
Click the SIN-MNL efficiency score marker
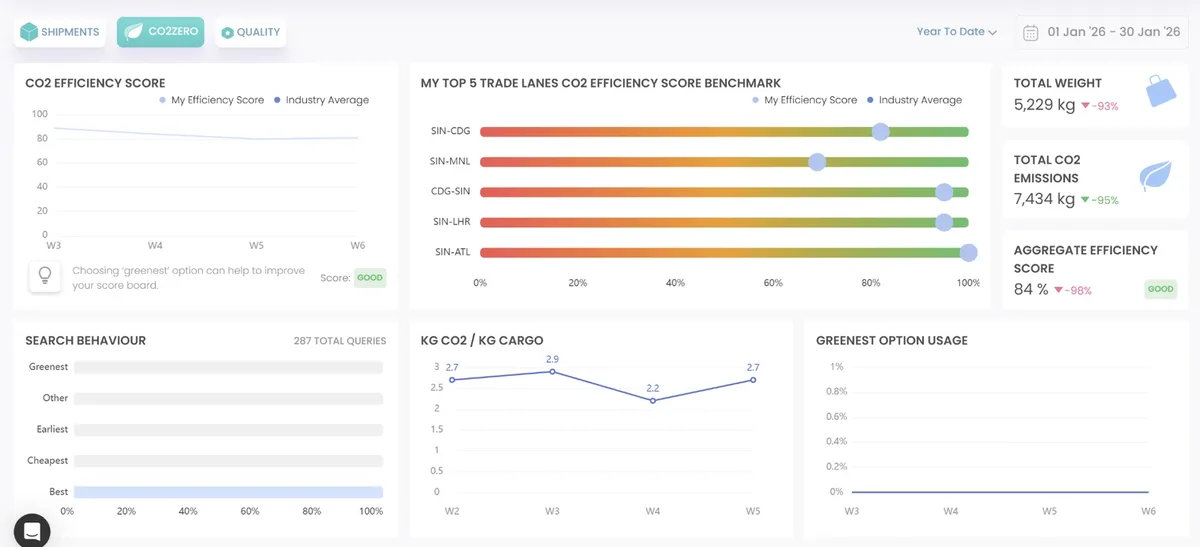pyautogui.click(x=817, y=161)
